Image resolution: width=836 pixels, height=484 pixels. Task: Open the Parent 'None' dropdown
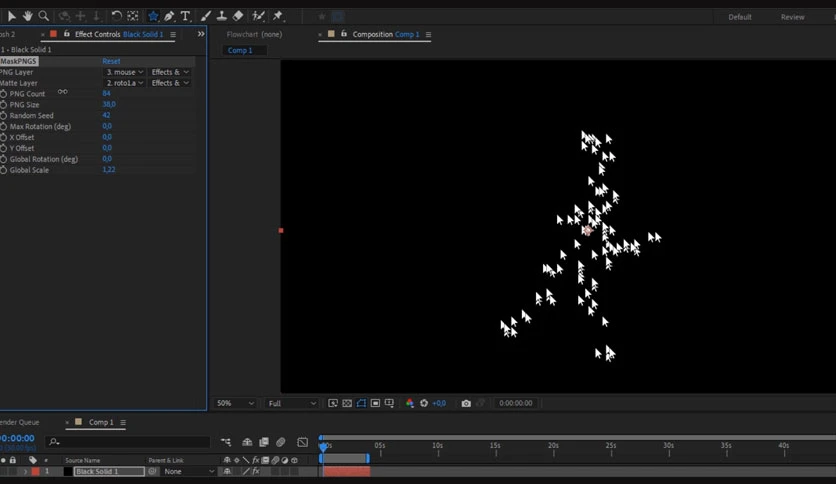pos(189,471)
